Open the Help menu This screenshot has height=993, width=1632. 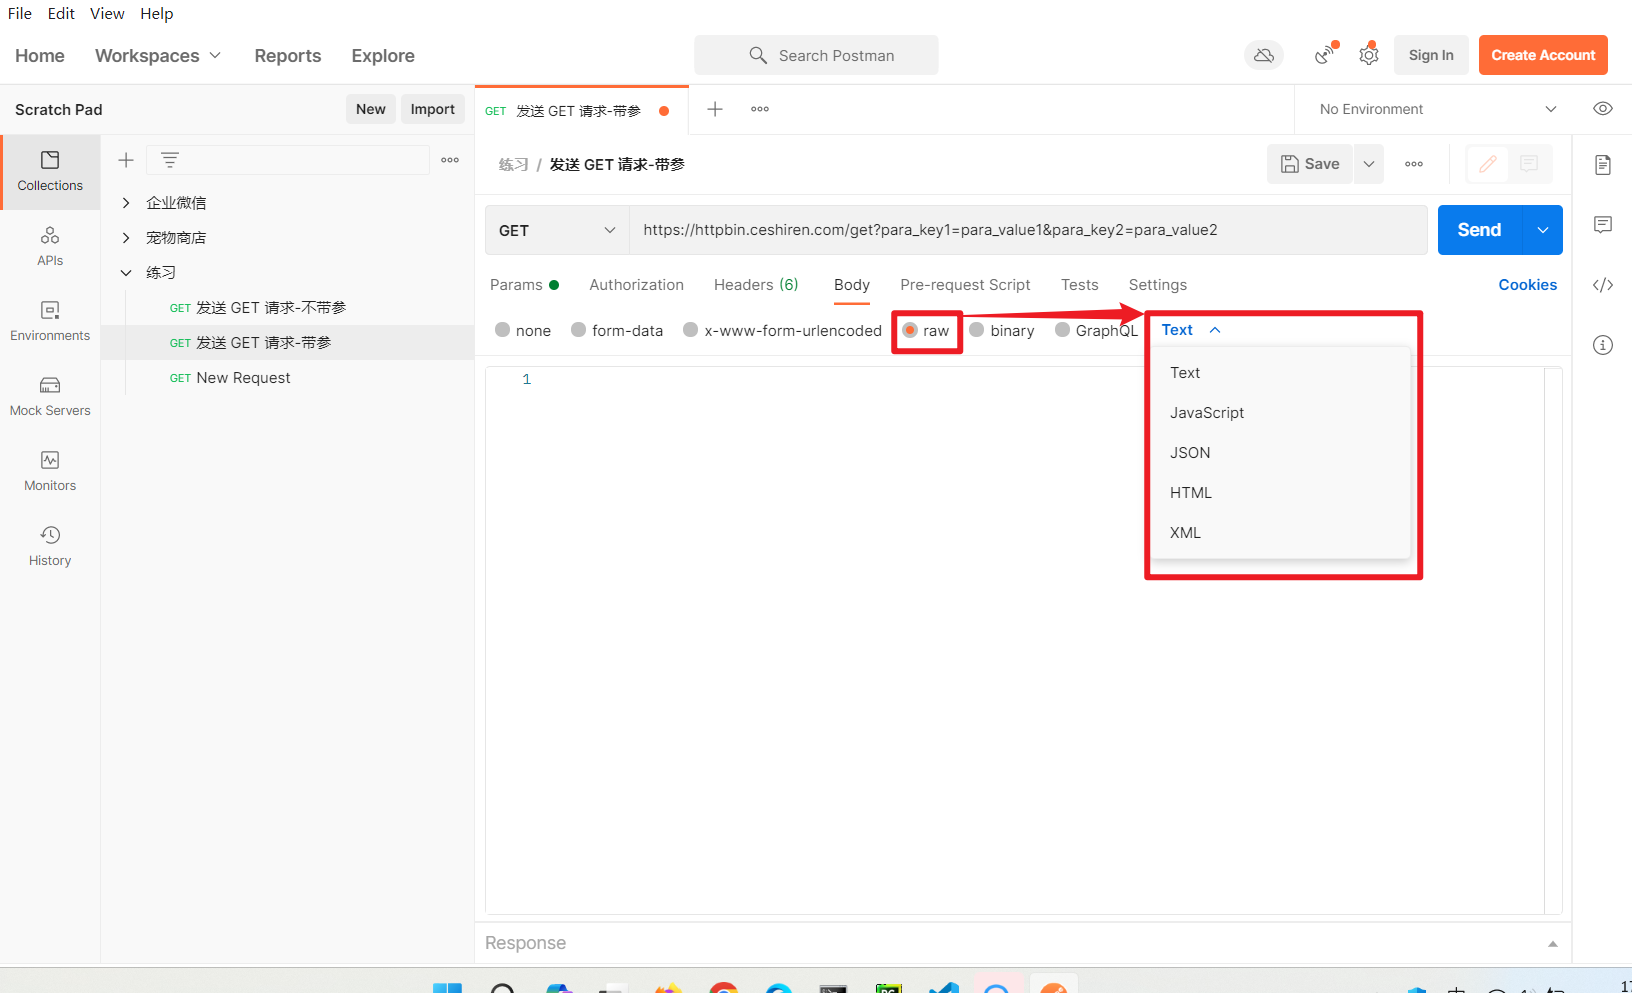[x=157, y=13]
